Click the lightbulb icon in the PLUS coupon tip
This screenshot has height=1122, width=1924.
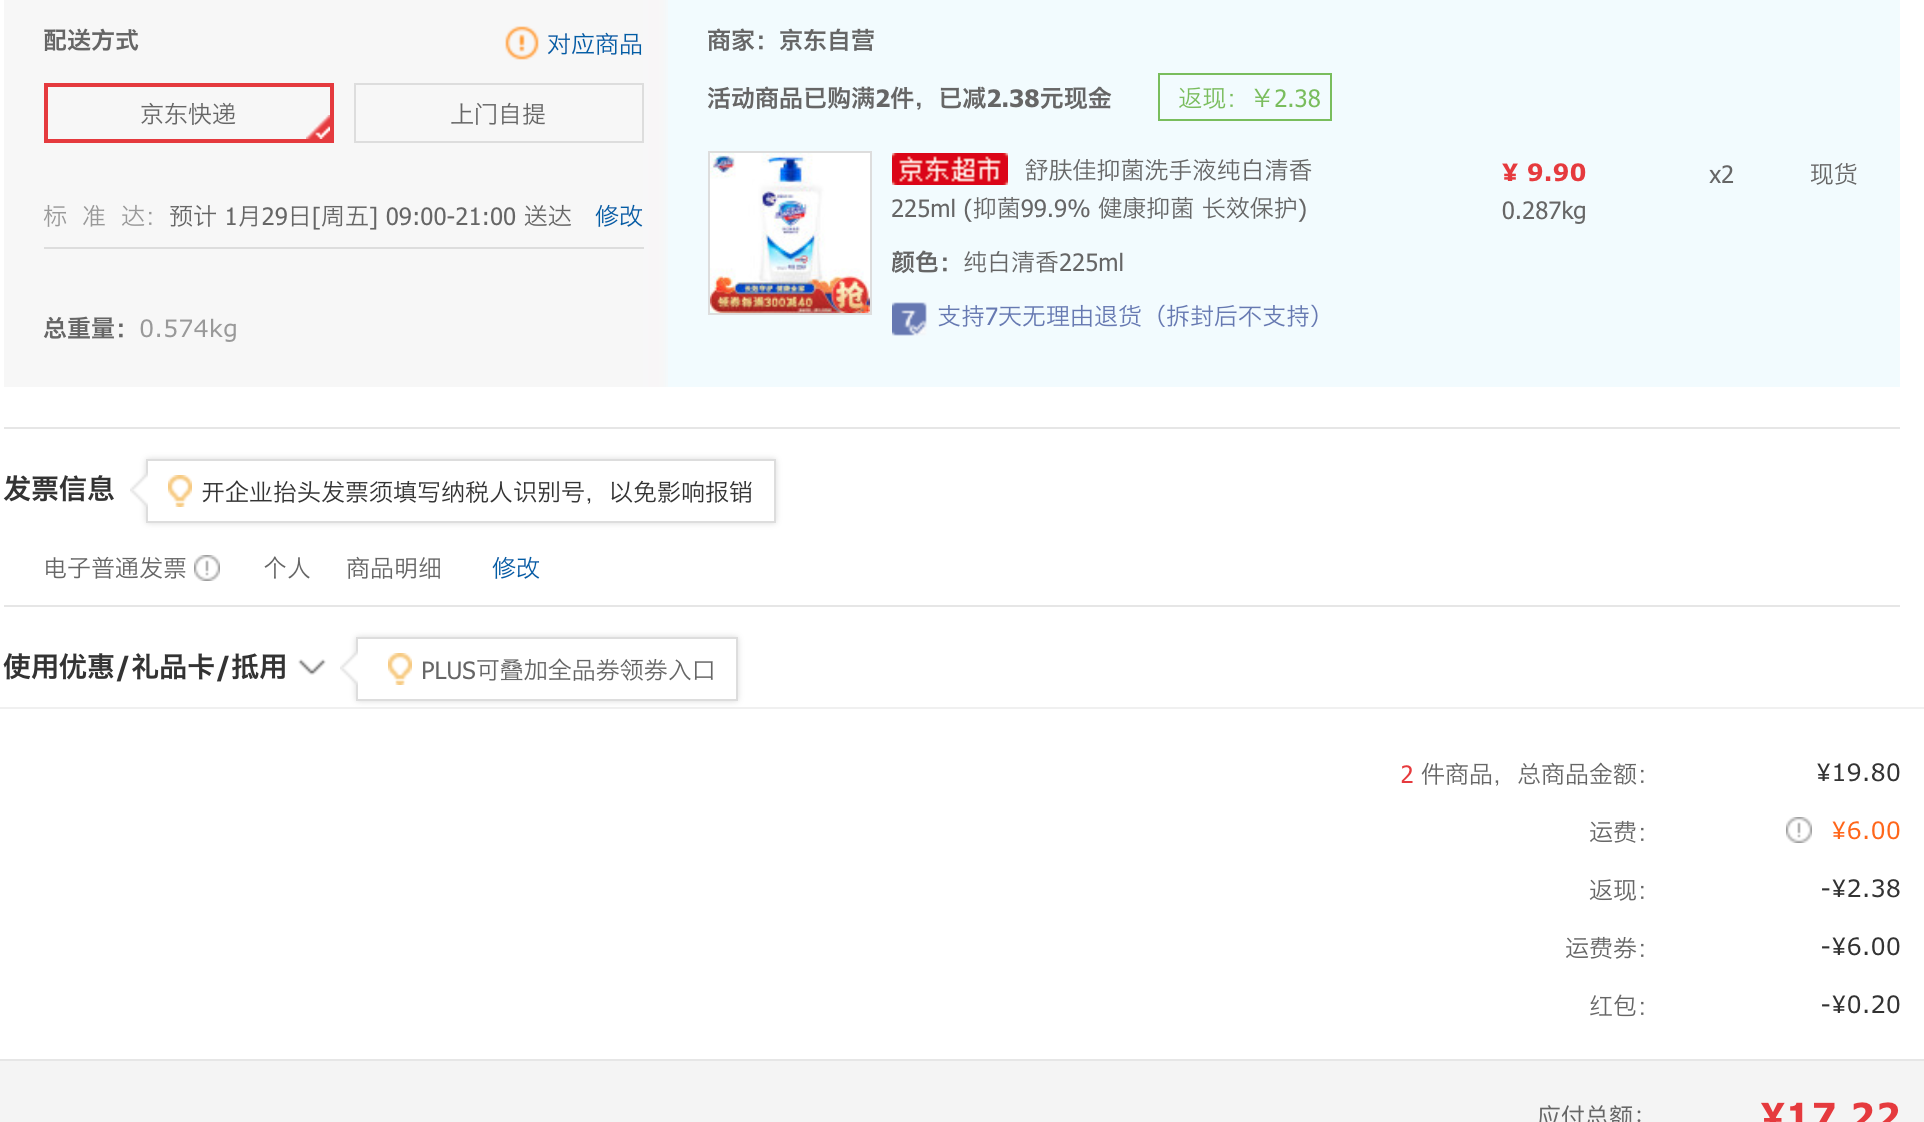coord(399,669)
